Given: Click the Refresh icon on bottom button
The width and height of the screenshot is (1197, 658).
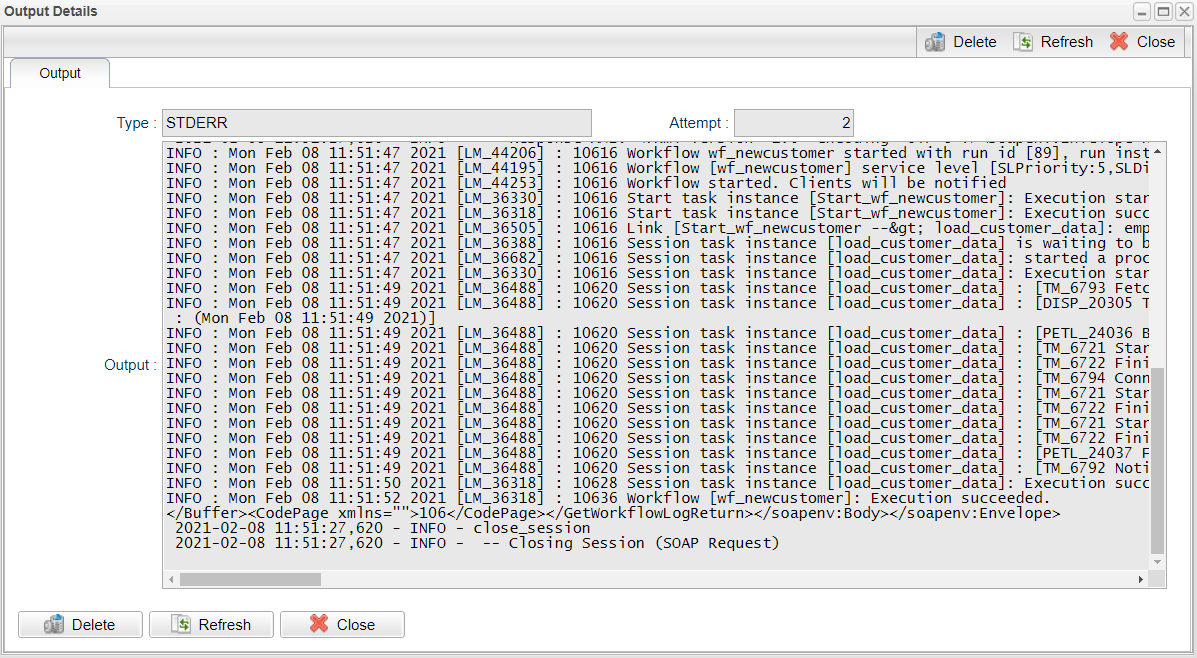Looking at the screenshot, I should click(x=181, y=624).
